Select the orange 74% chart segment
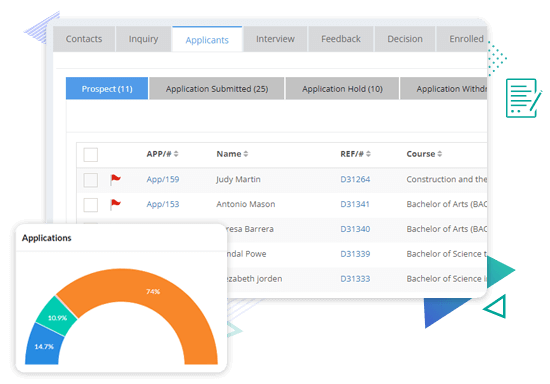Image resolution: width=550 pixels, height=384 pixels. tap(153, 291)
